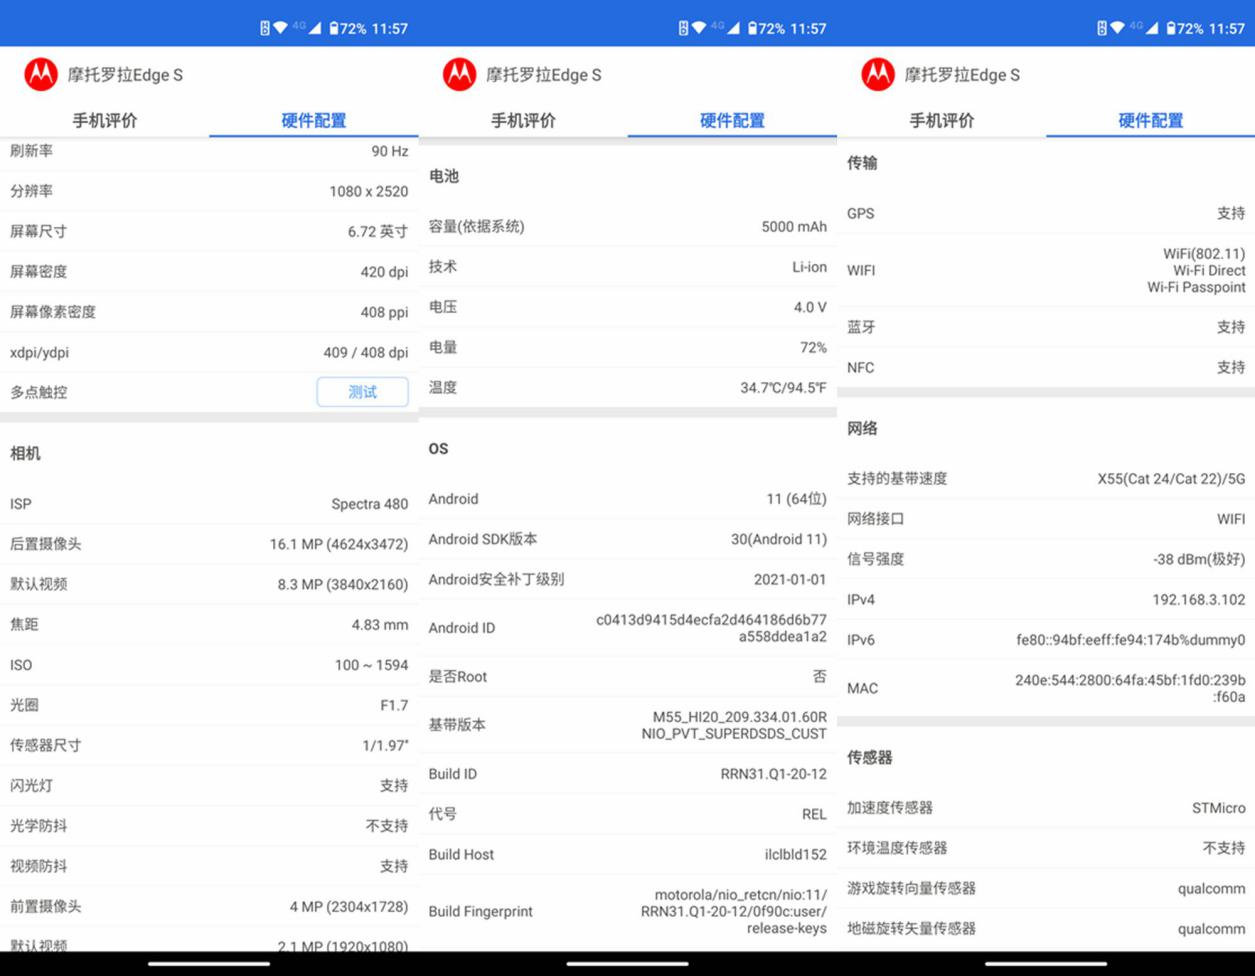Open the 硬件配置 tab in the right screen
The image size is (1255, 976).
1151,120
